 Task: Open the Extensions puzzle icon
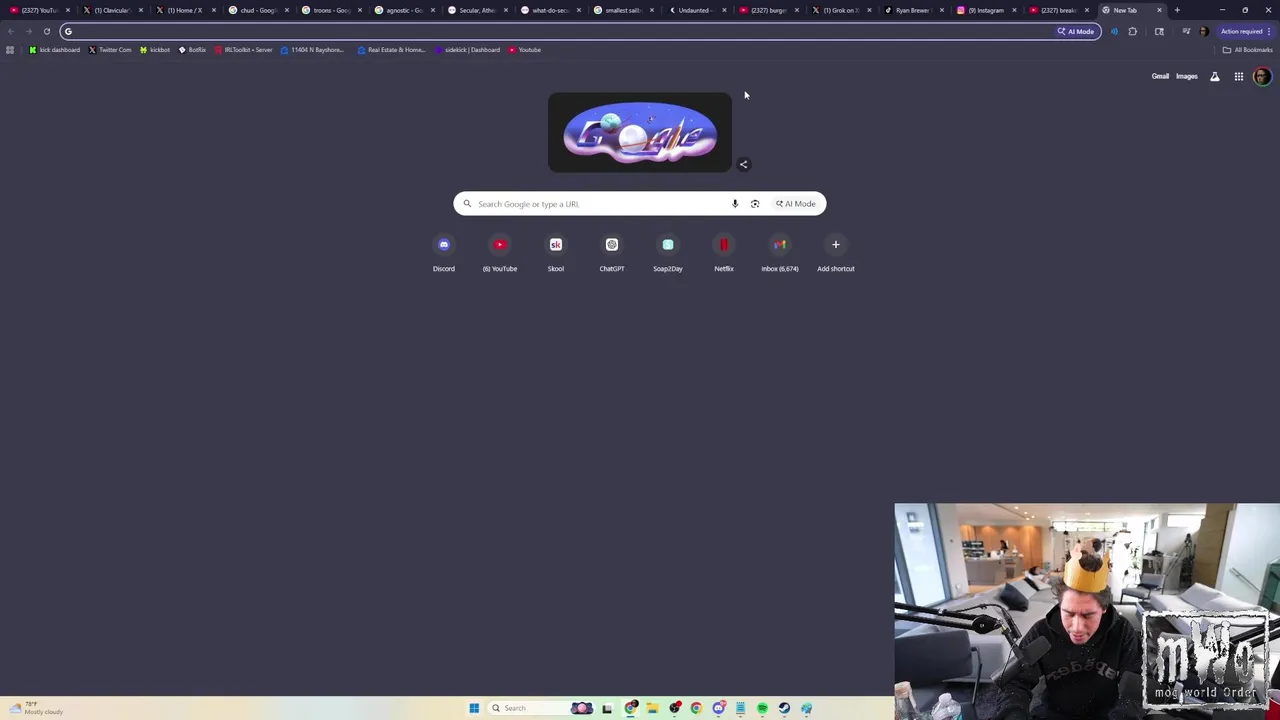[1132, 31]
